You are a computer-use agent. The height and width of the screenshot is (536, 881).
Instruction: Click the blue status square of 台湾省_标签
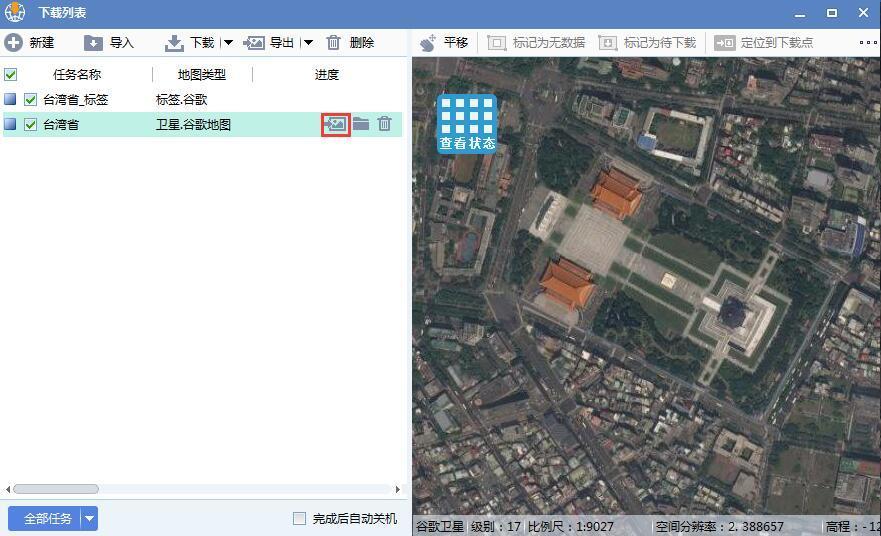[10, 99]
